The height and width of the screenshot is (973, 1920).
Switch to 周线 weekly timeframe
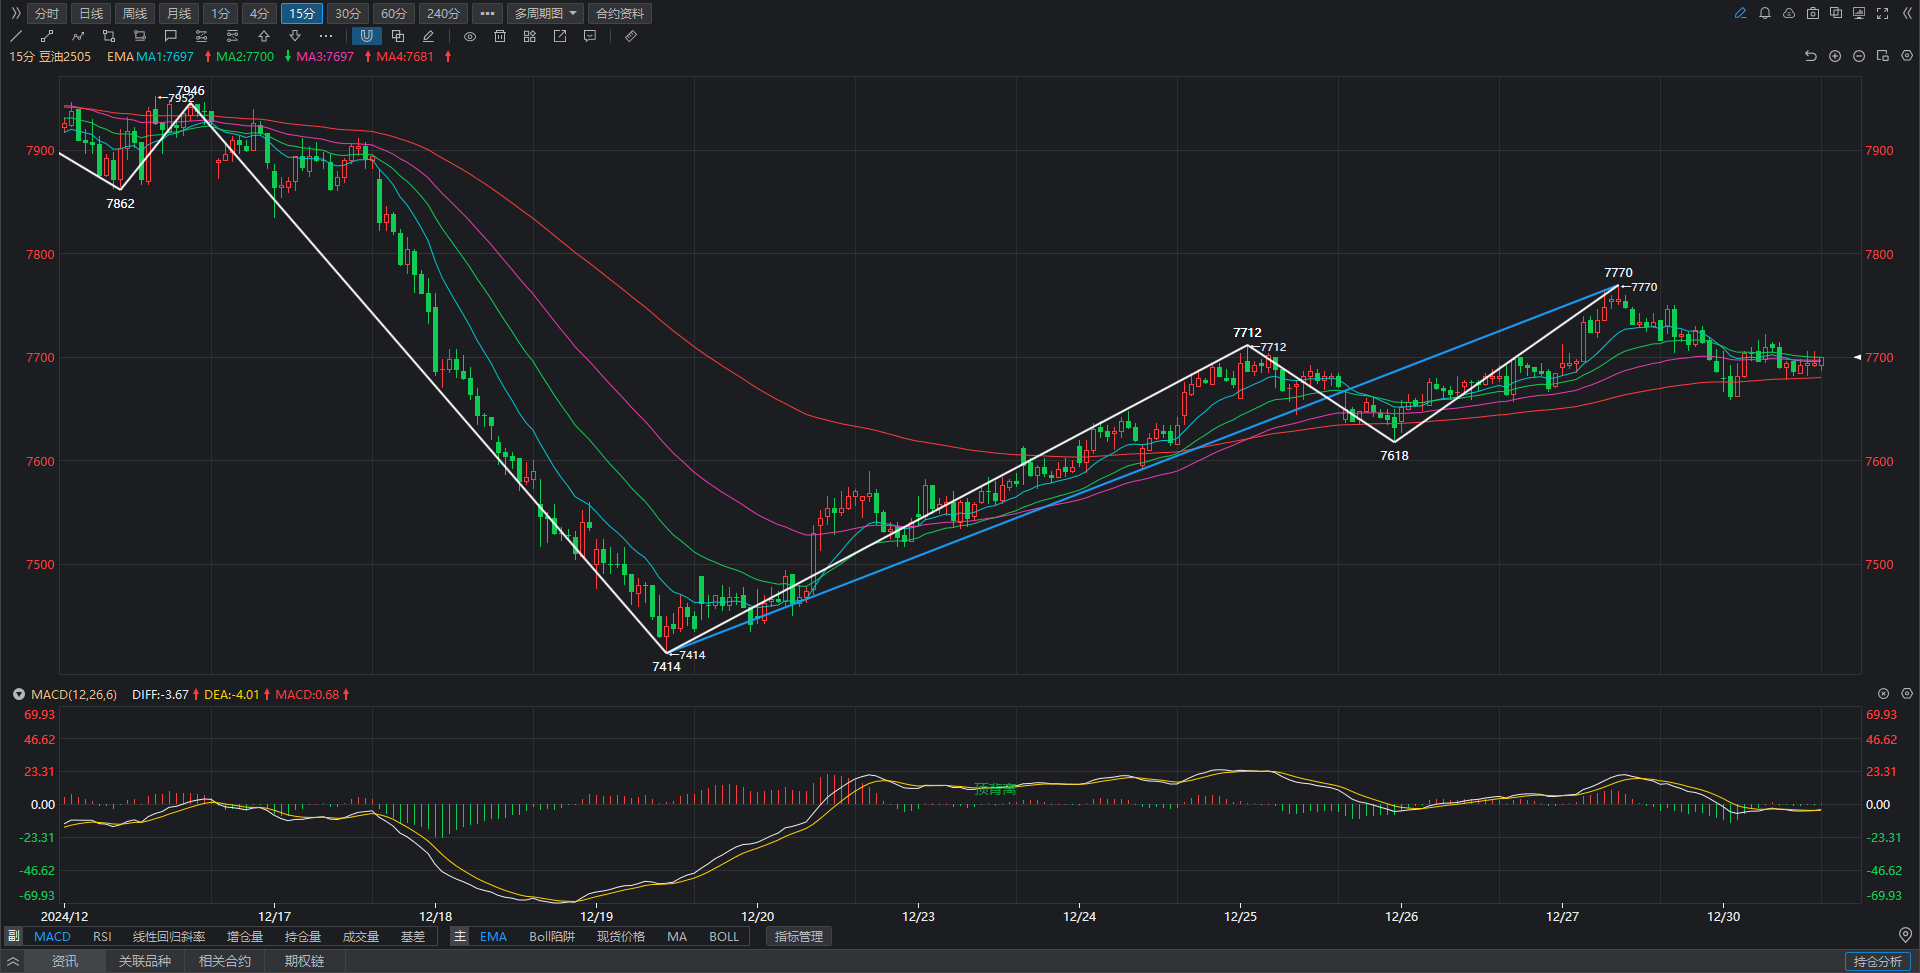135,13
